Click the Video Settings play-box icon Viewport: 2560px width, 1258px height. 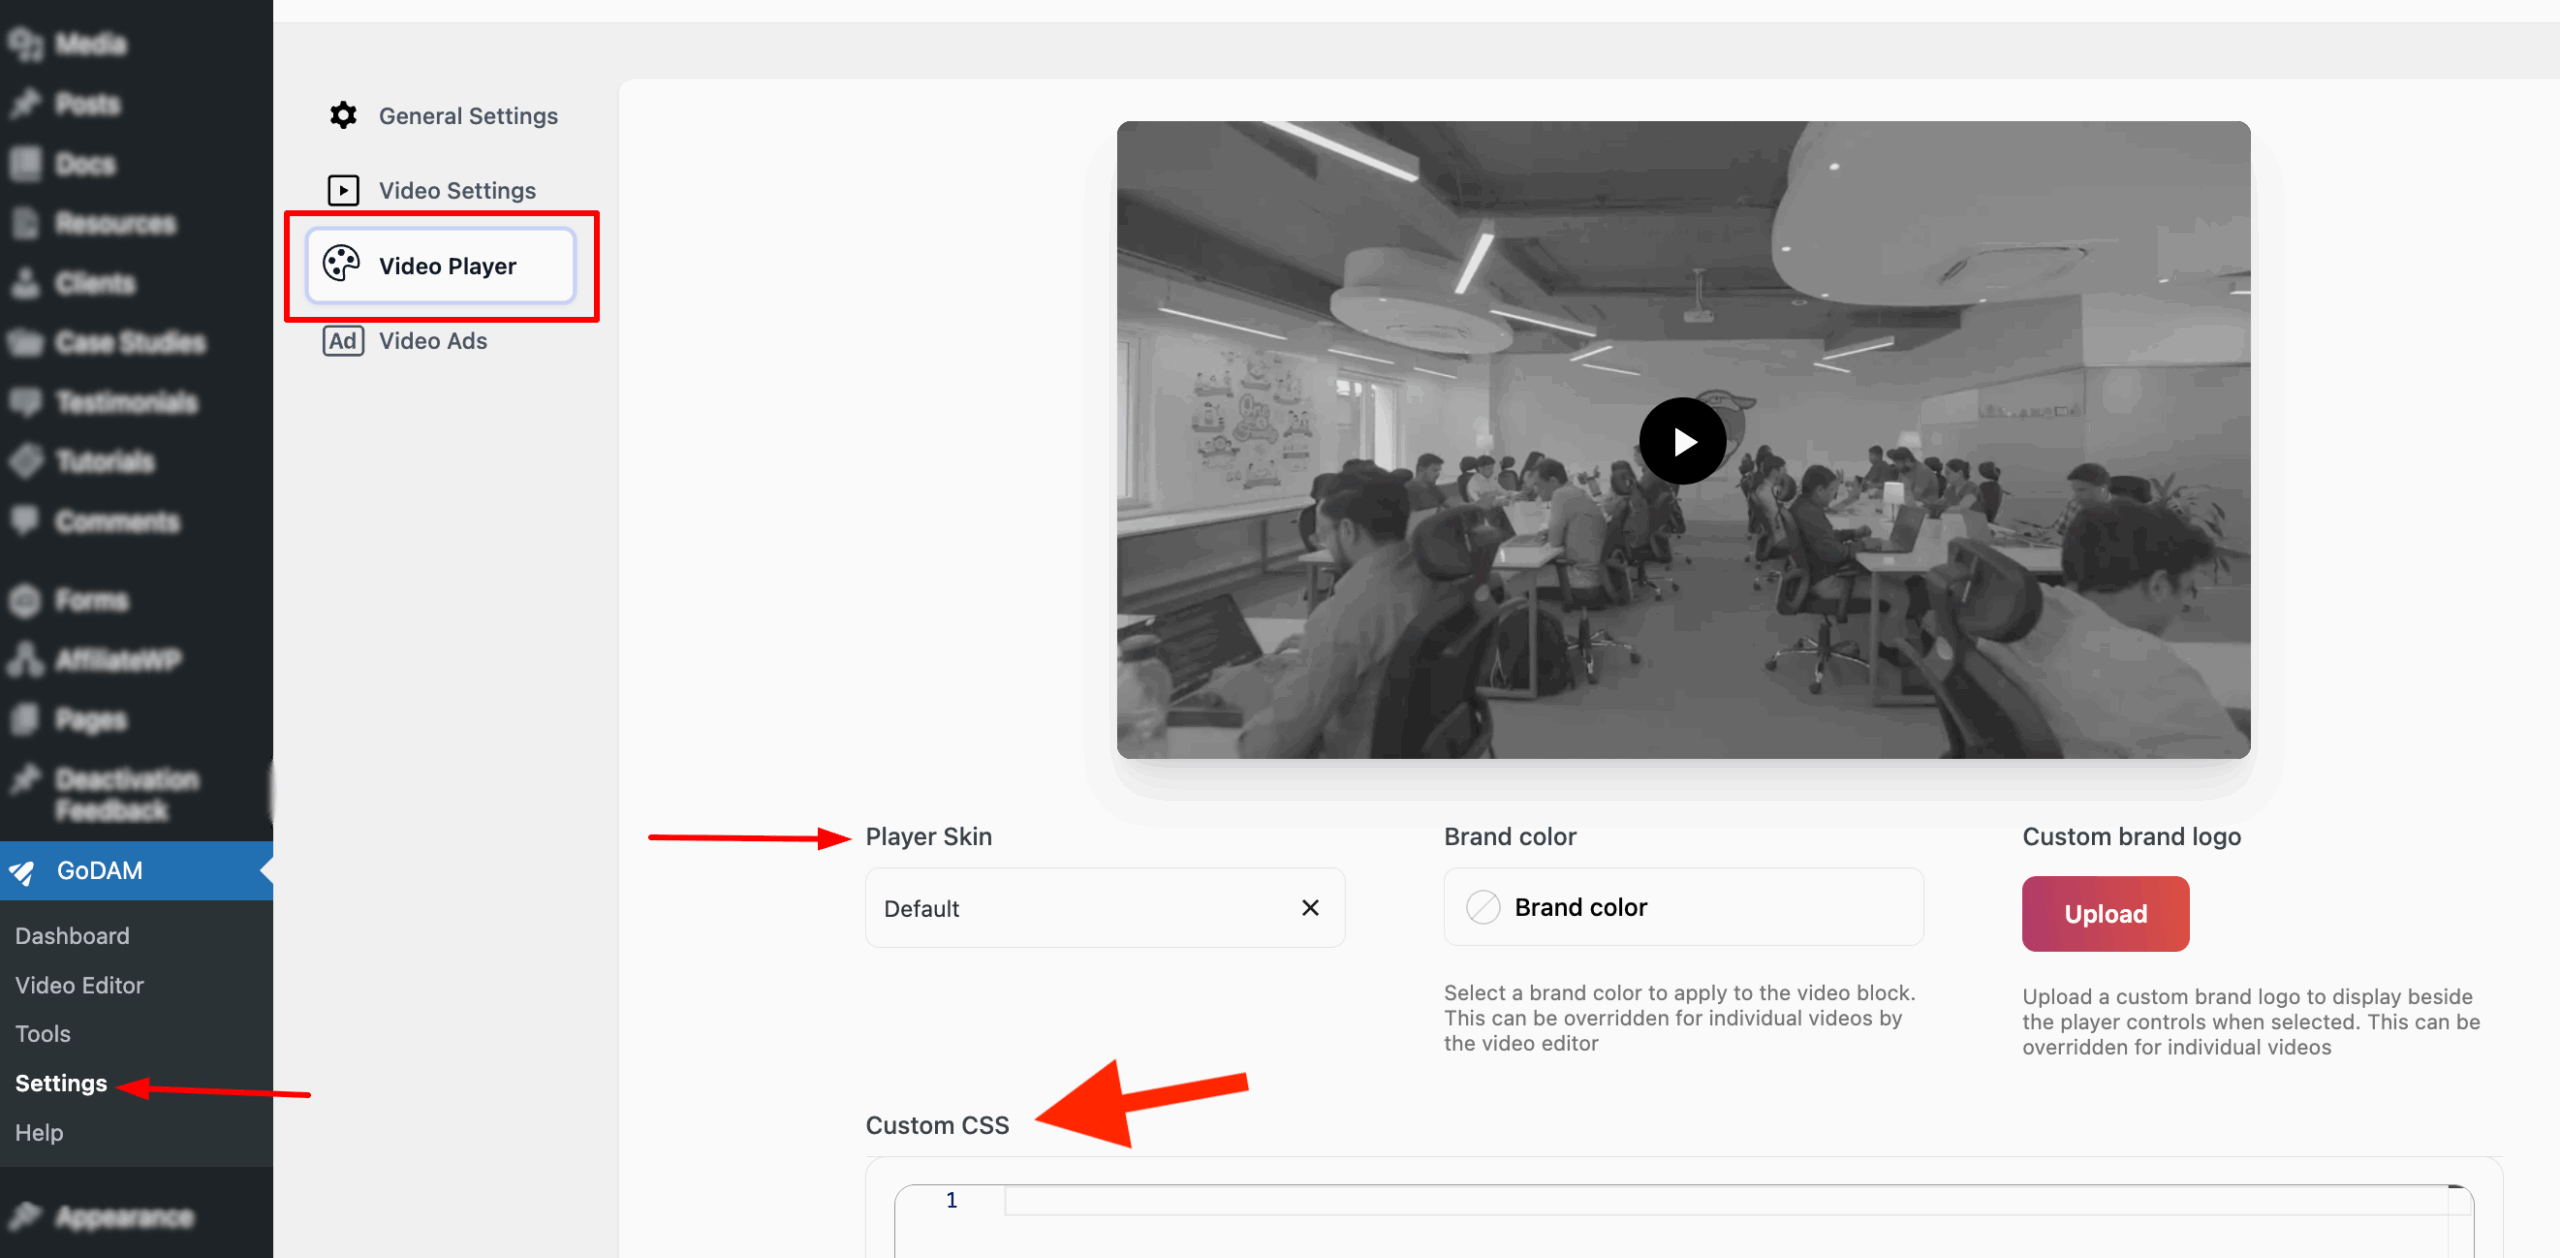click(343, 190)
